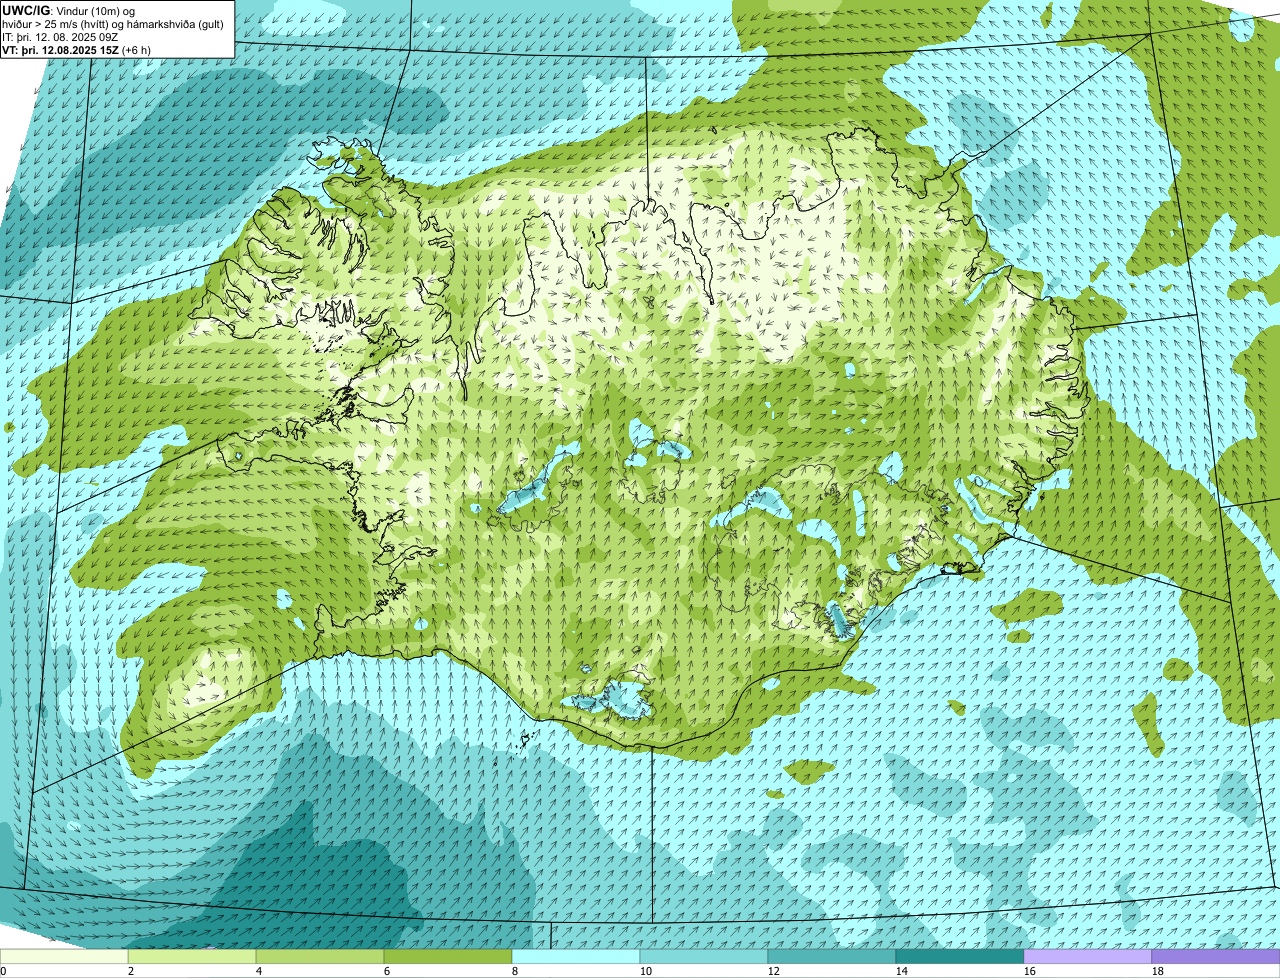
Task: Click the light green 2–4 m/s legend swatch
Action: [192, 956]
